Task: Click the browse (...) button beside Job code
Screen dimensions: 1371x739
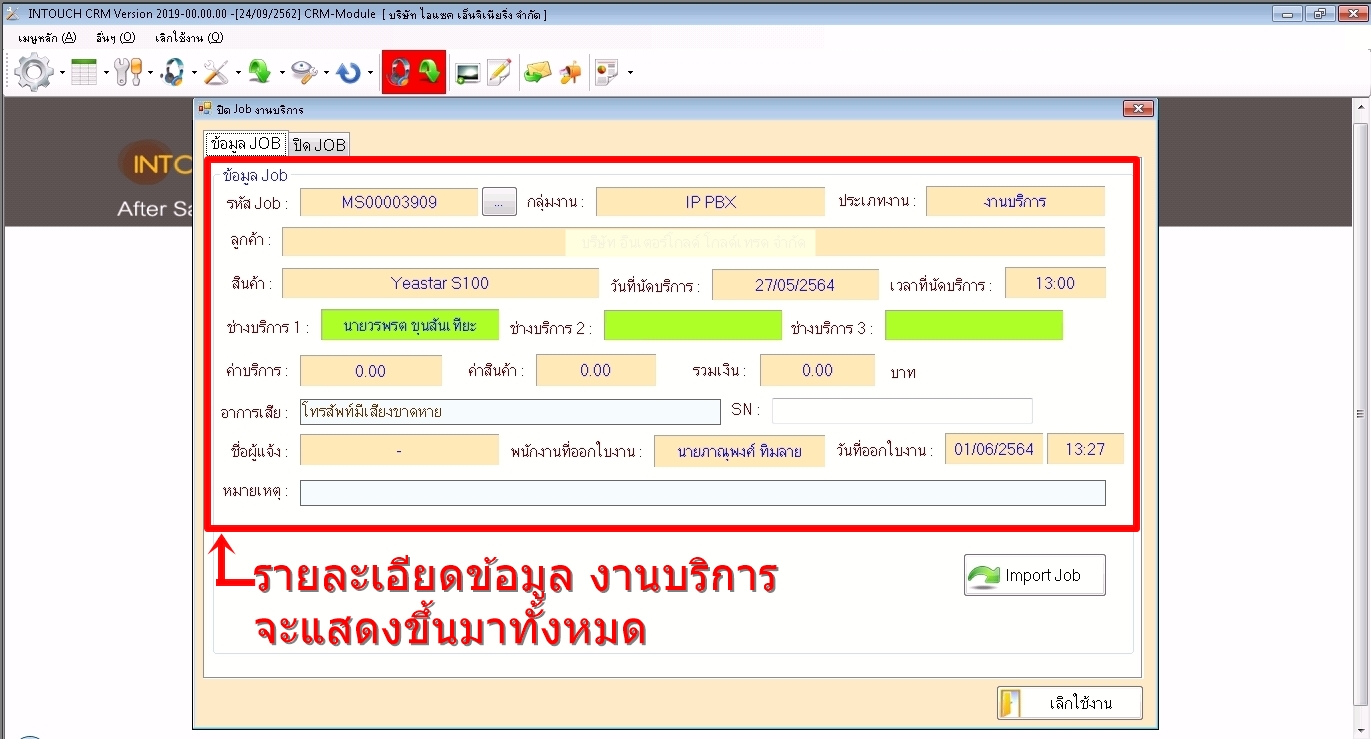Action: pyautogui.click(x=498, y=202)
